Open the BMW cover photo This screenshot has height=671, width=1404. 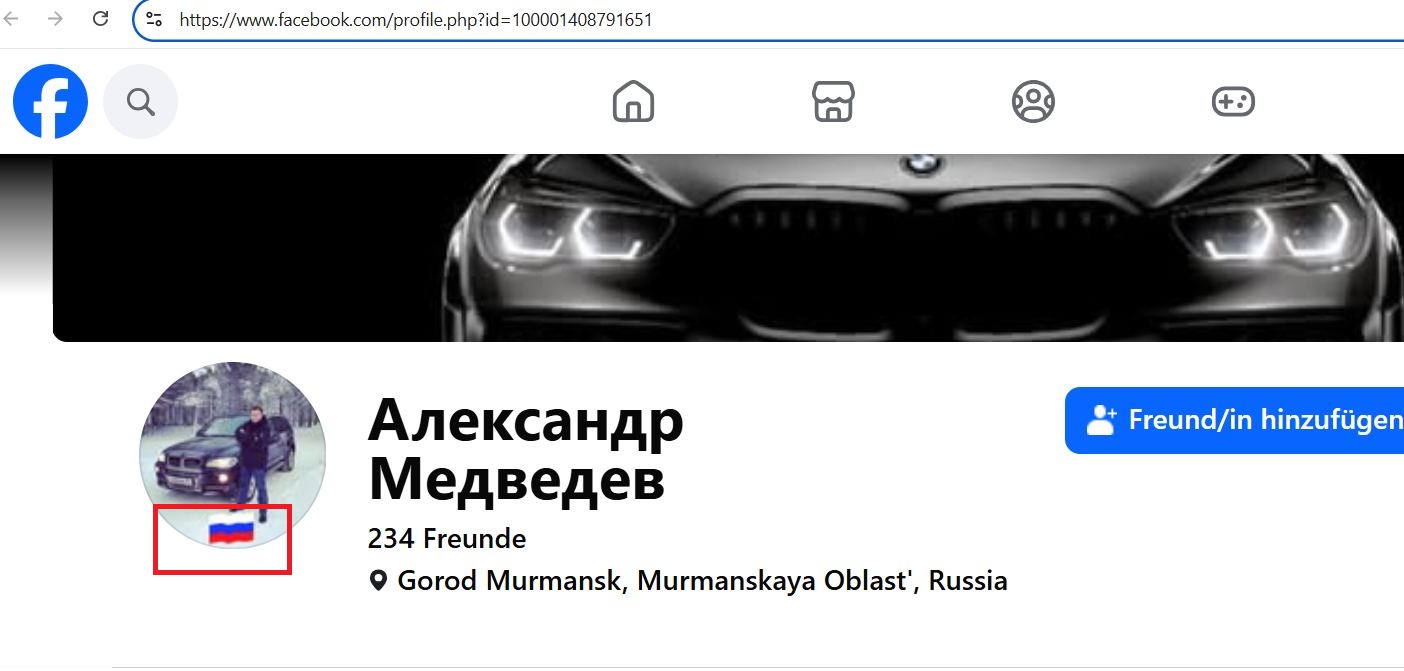[x=728, y=248]
